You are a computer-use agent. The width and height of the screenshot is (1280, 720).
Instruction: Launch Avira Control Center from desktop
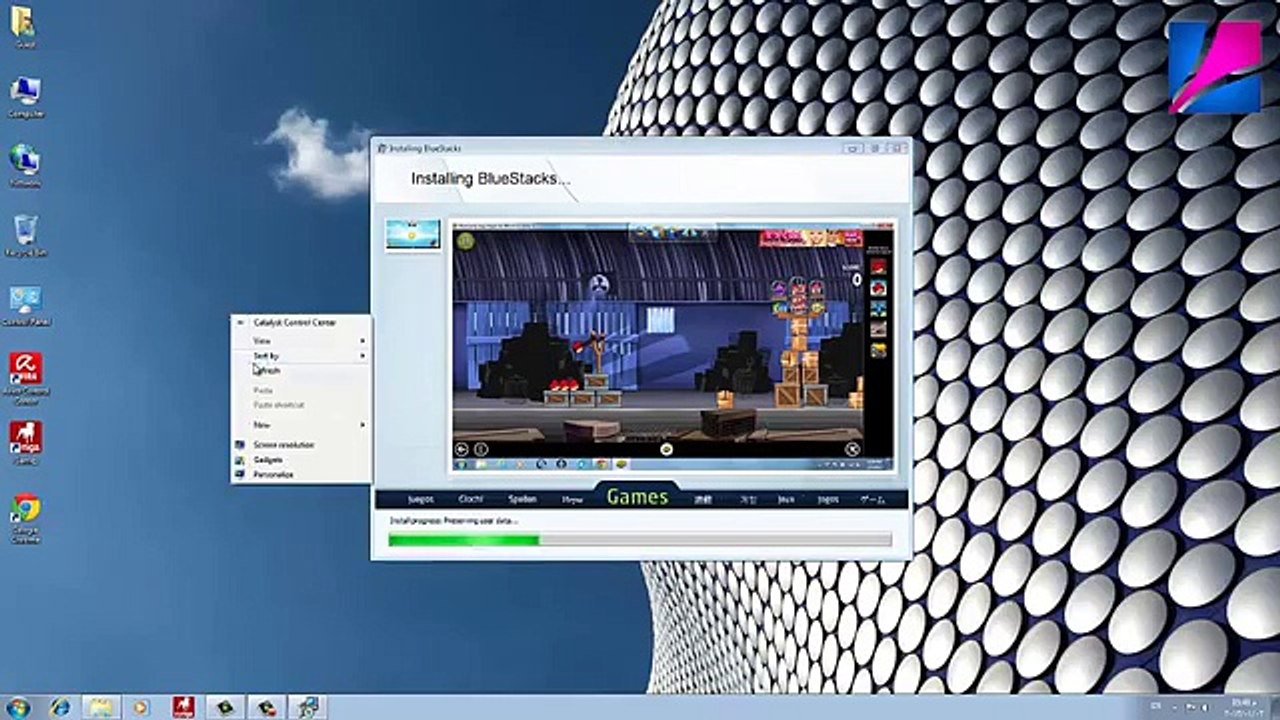(25, 378)
